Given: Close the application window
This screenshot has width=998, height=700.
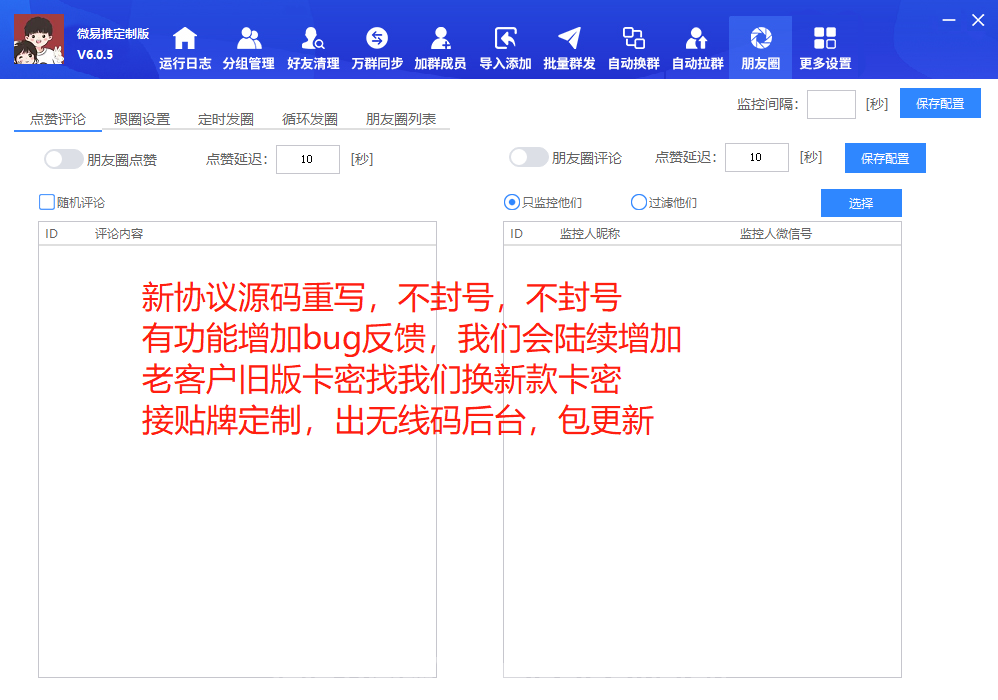Looking at the screenshot, I should [x=978, y=20].
